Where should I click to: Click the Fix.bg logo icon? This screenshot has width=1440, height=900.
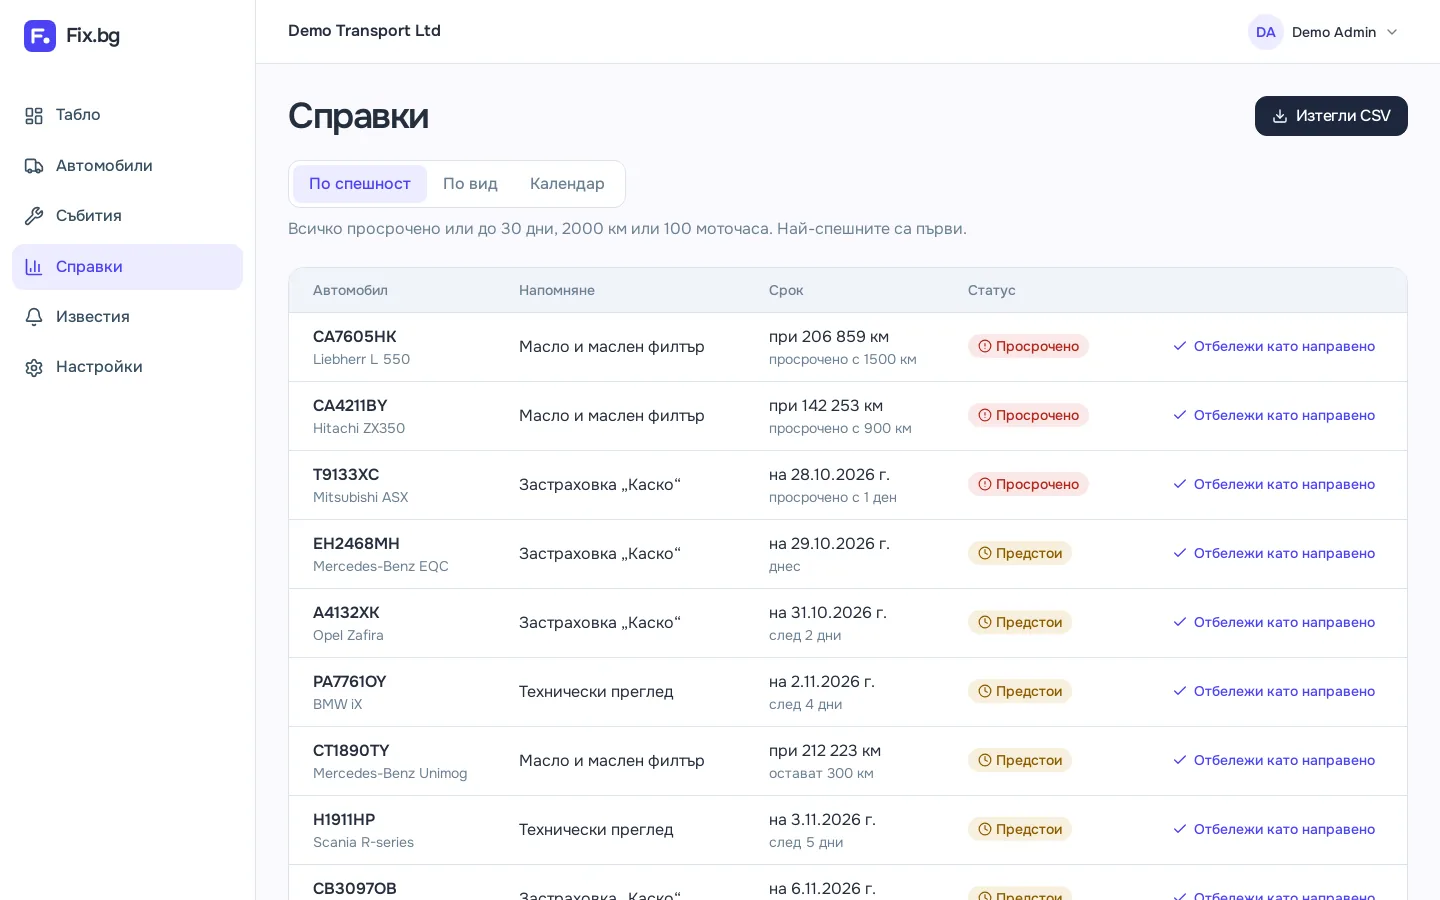[40, 36]
